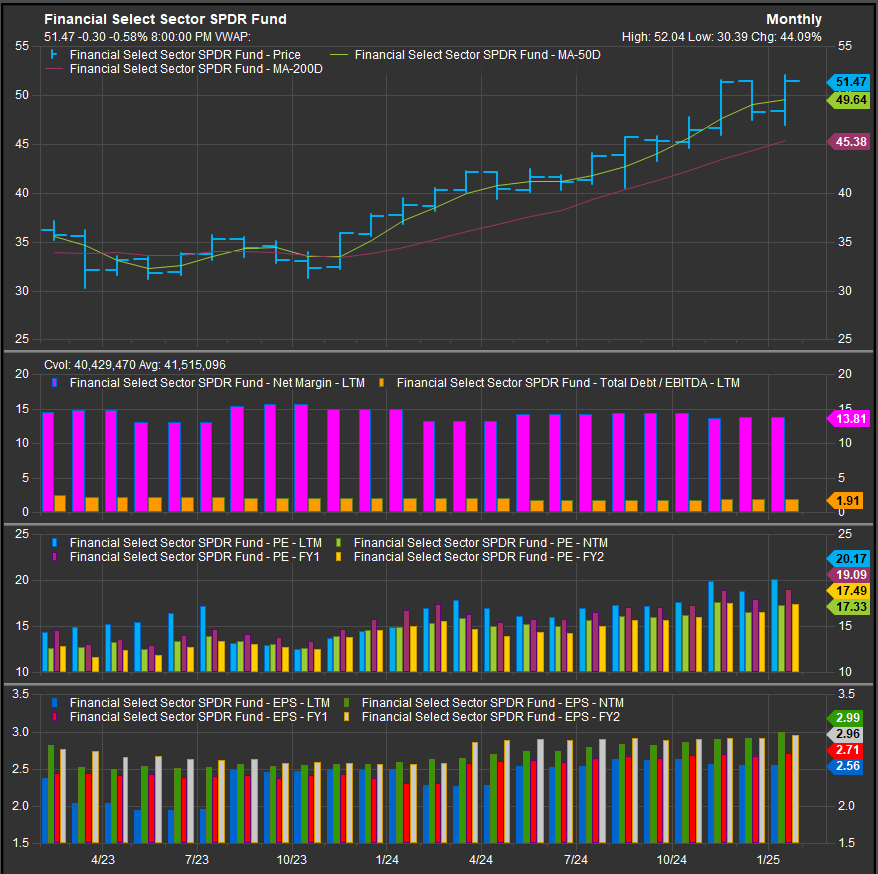878x874 pixels.
Task: Click the 4/24 date axis label
Action: click(481, 860)
